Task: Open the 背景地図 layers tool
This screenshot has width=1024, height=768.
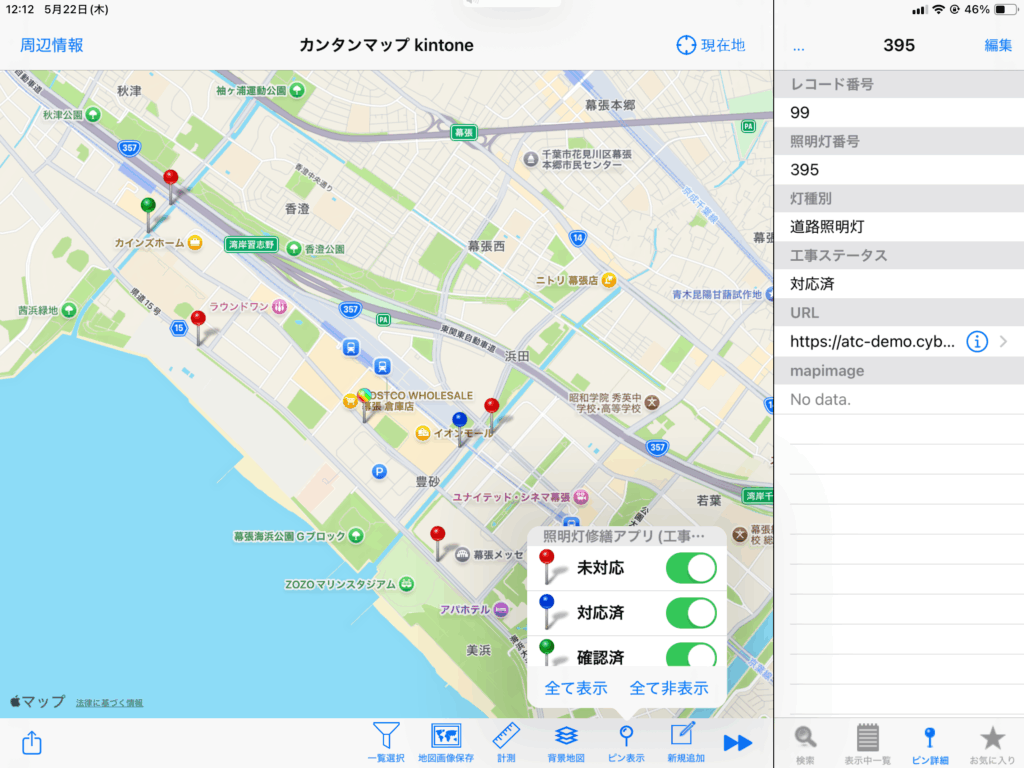Action: click(566, 743)
